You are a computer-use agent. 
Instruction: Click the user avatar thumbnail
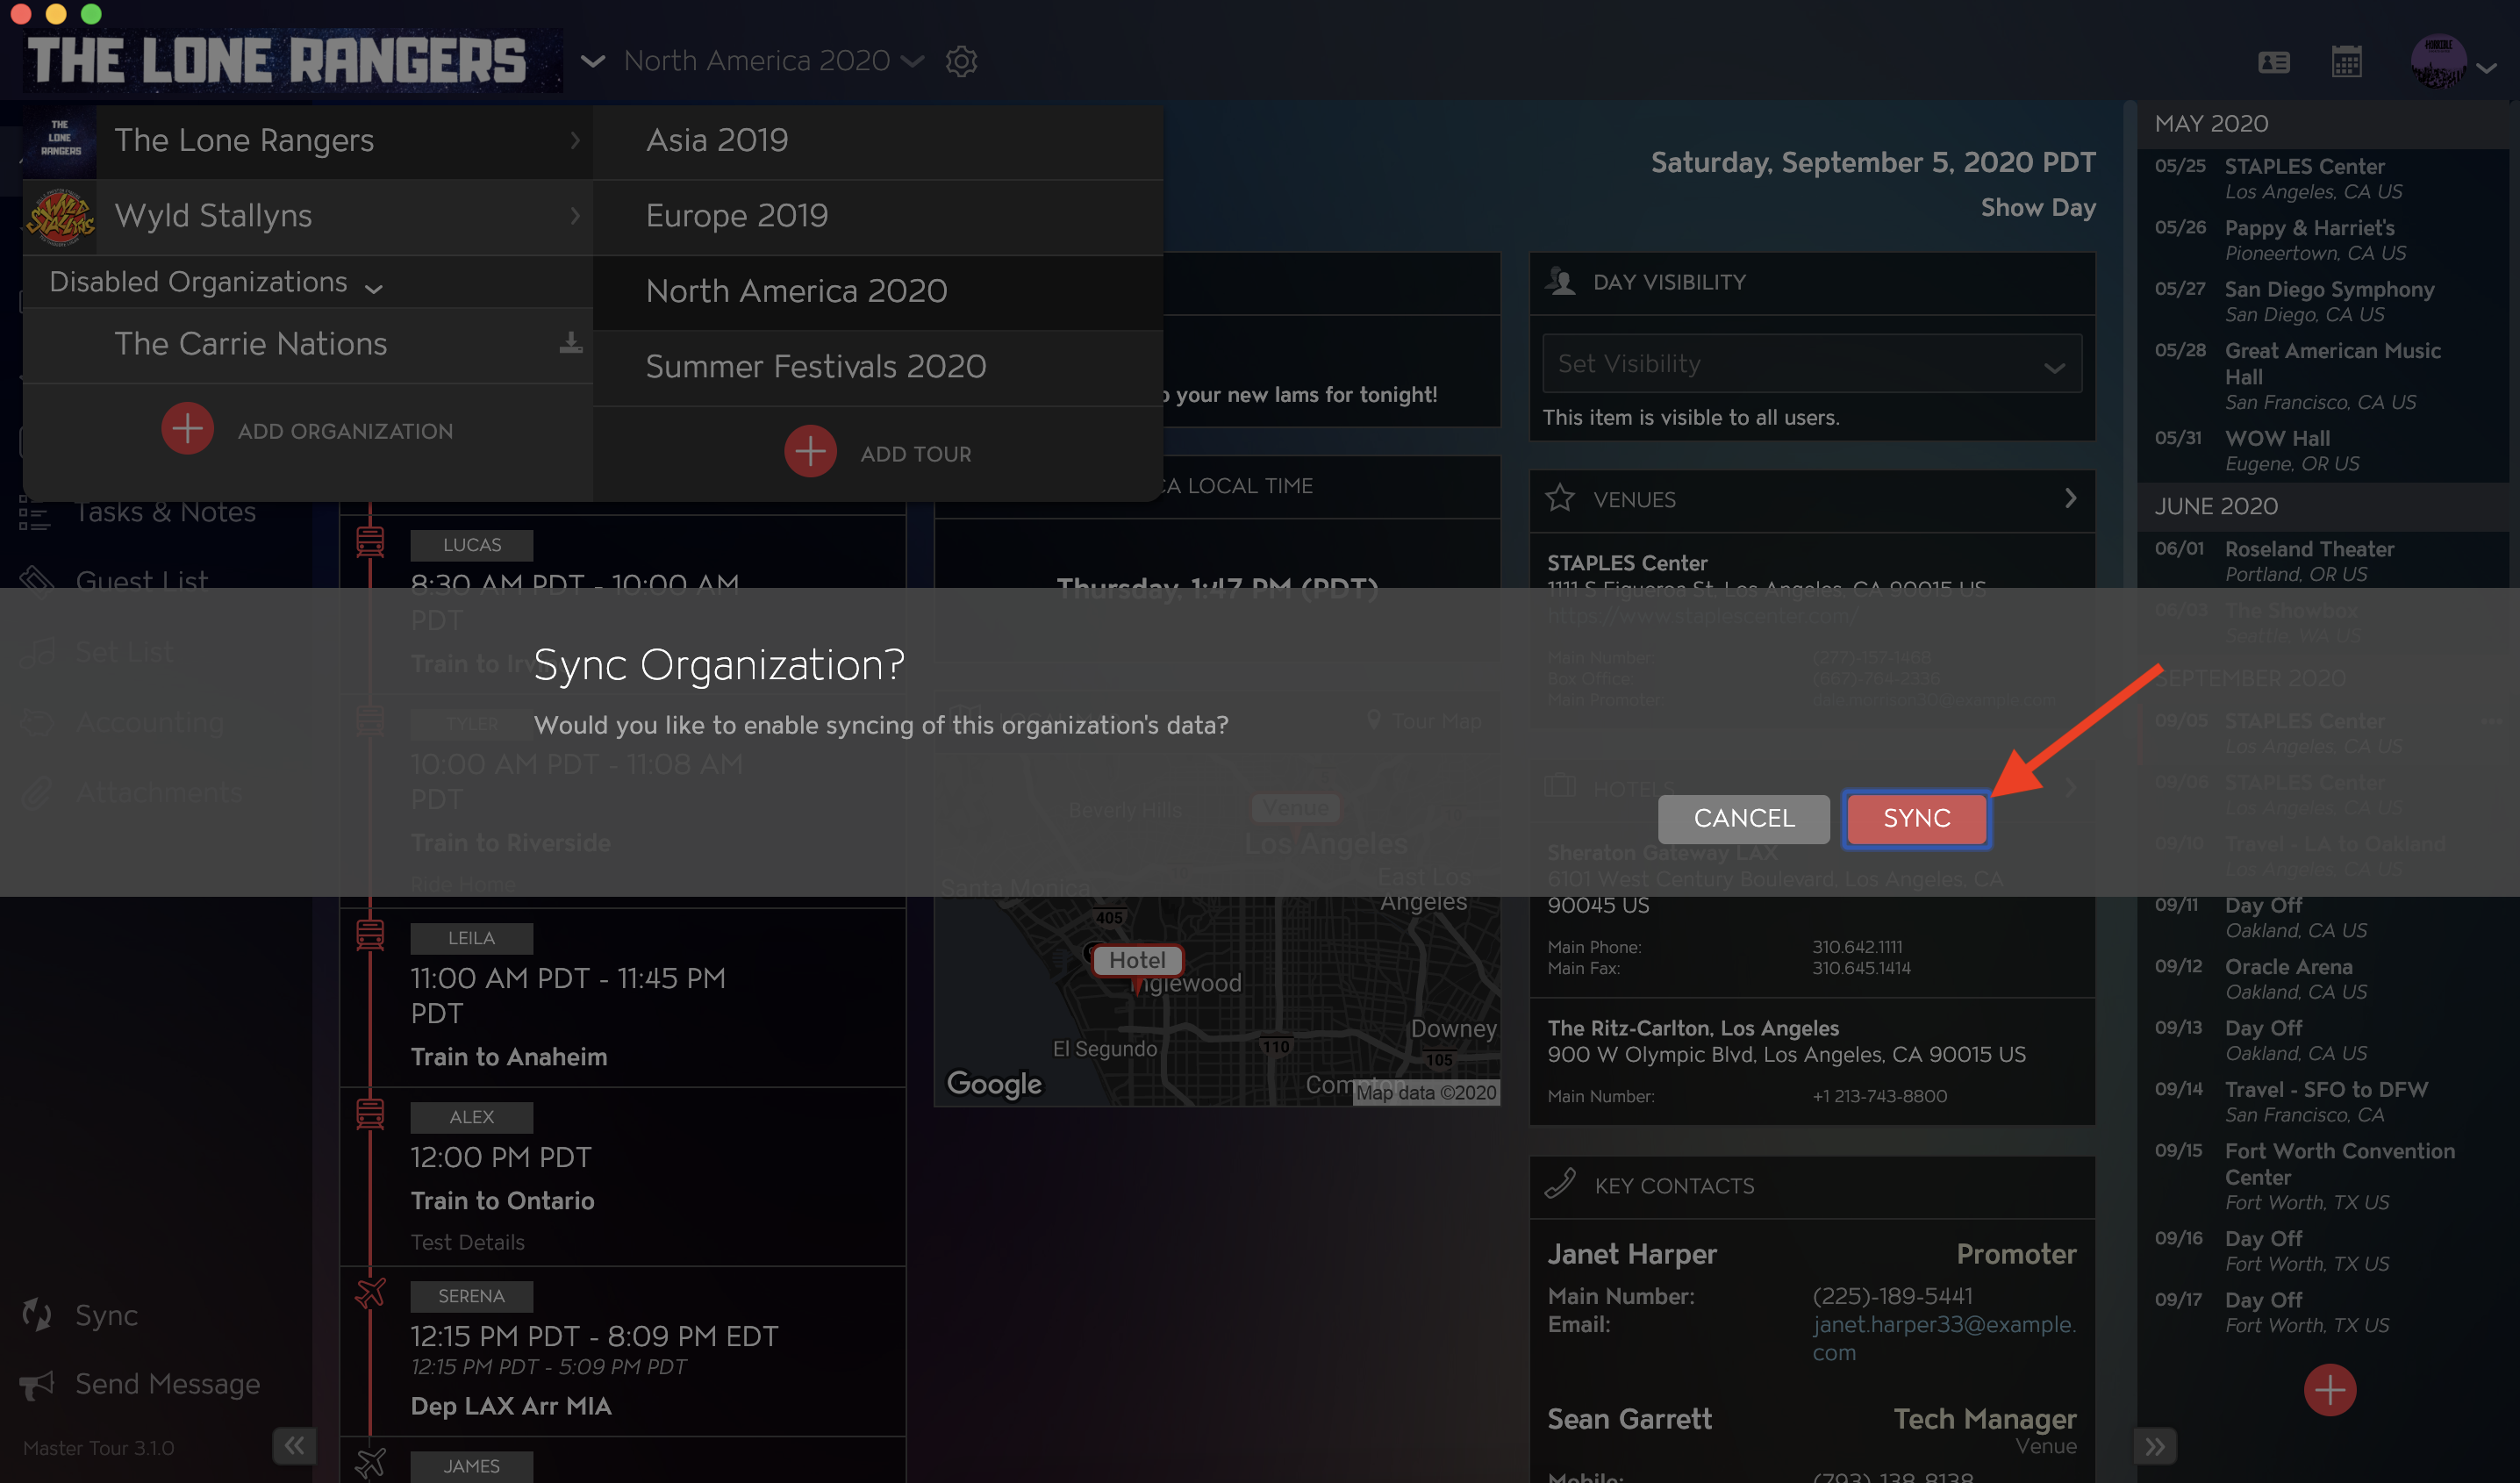click(2438, 62)
